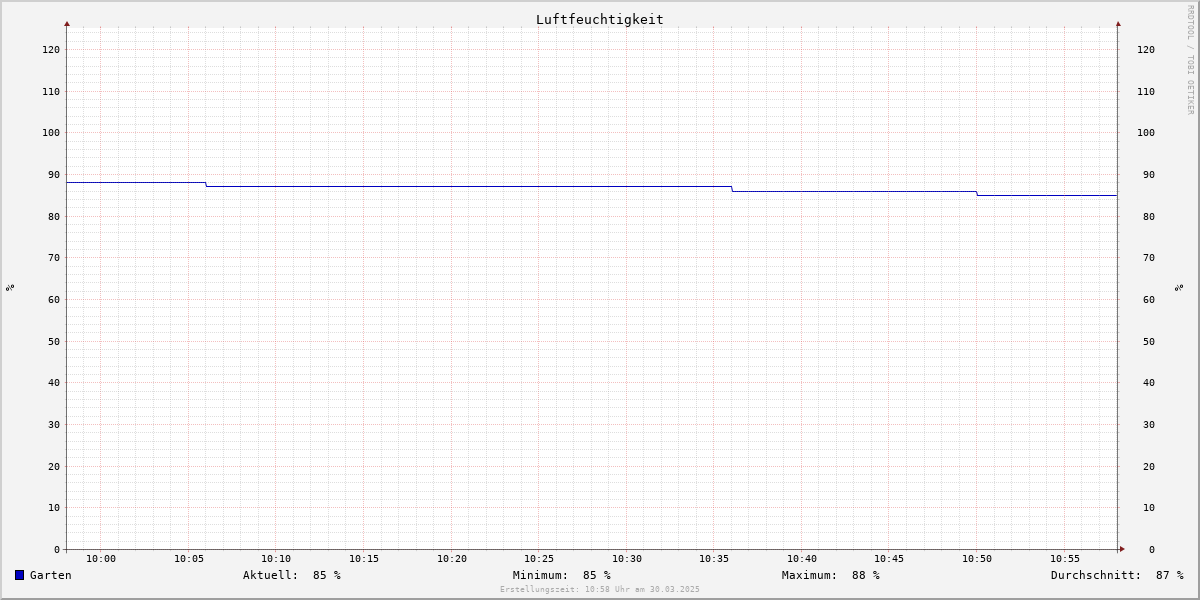Screen dimensions: 1200x600
Task: Click the 10:40 time axis label
Action: pyautogui.click(x=802, y=559)
